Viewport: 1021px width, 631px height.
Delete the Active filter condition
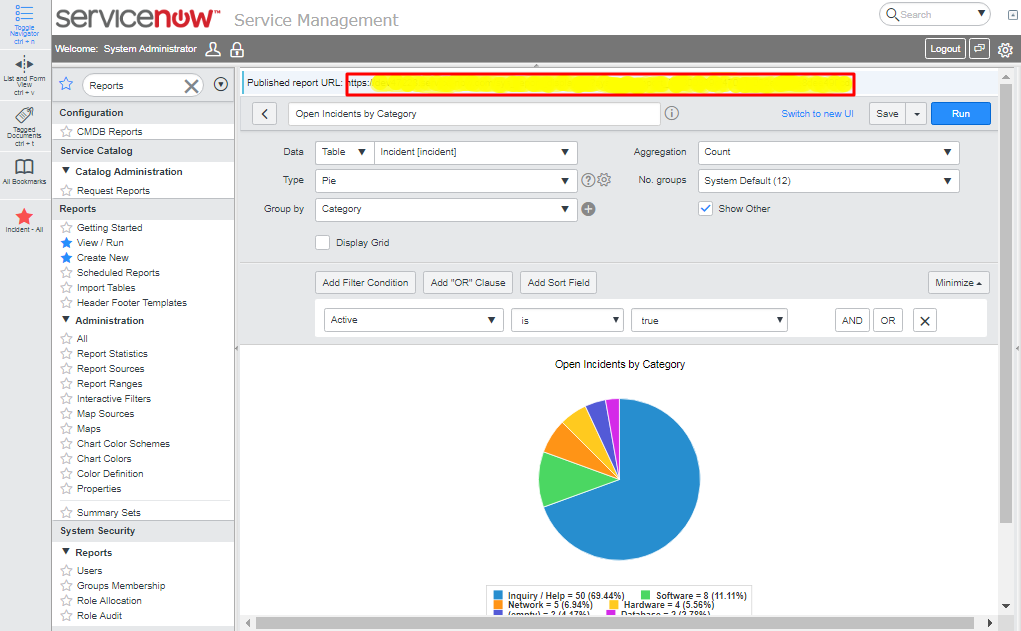point(924,321)
